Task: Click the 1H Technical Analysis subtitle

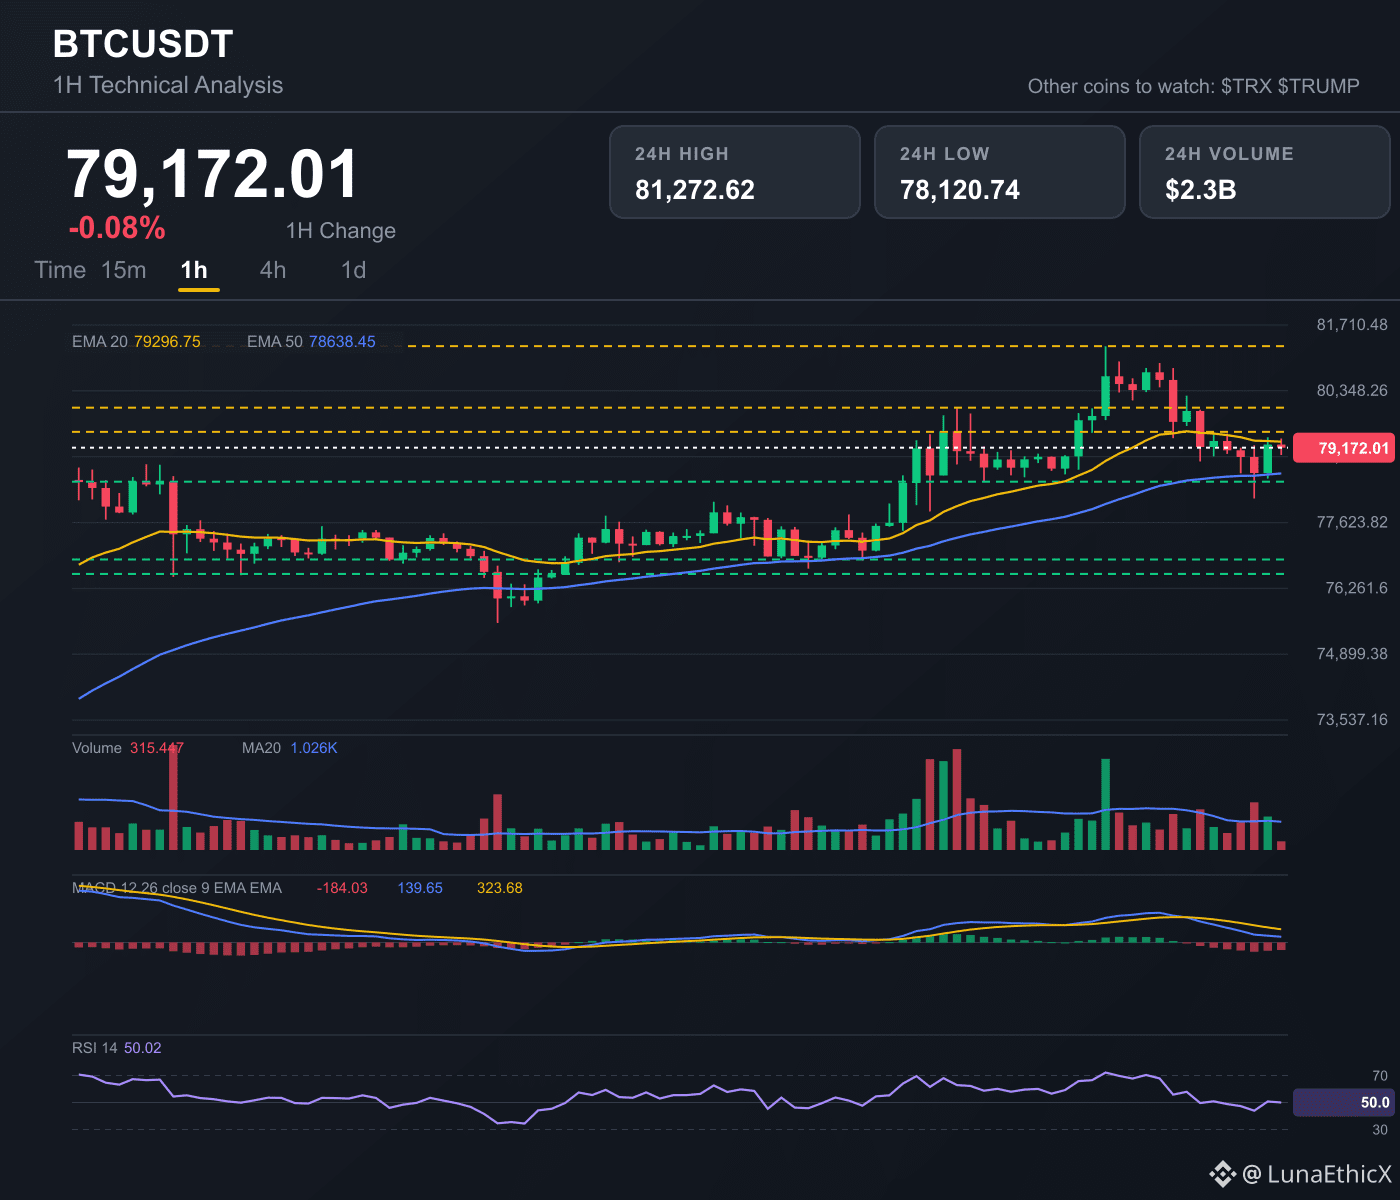Action: click(168, 85)
